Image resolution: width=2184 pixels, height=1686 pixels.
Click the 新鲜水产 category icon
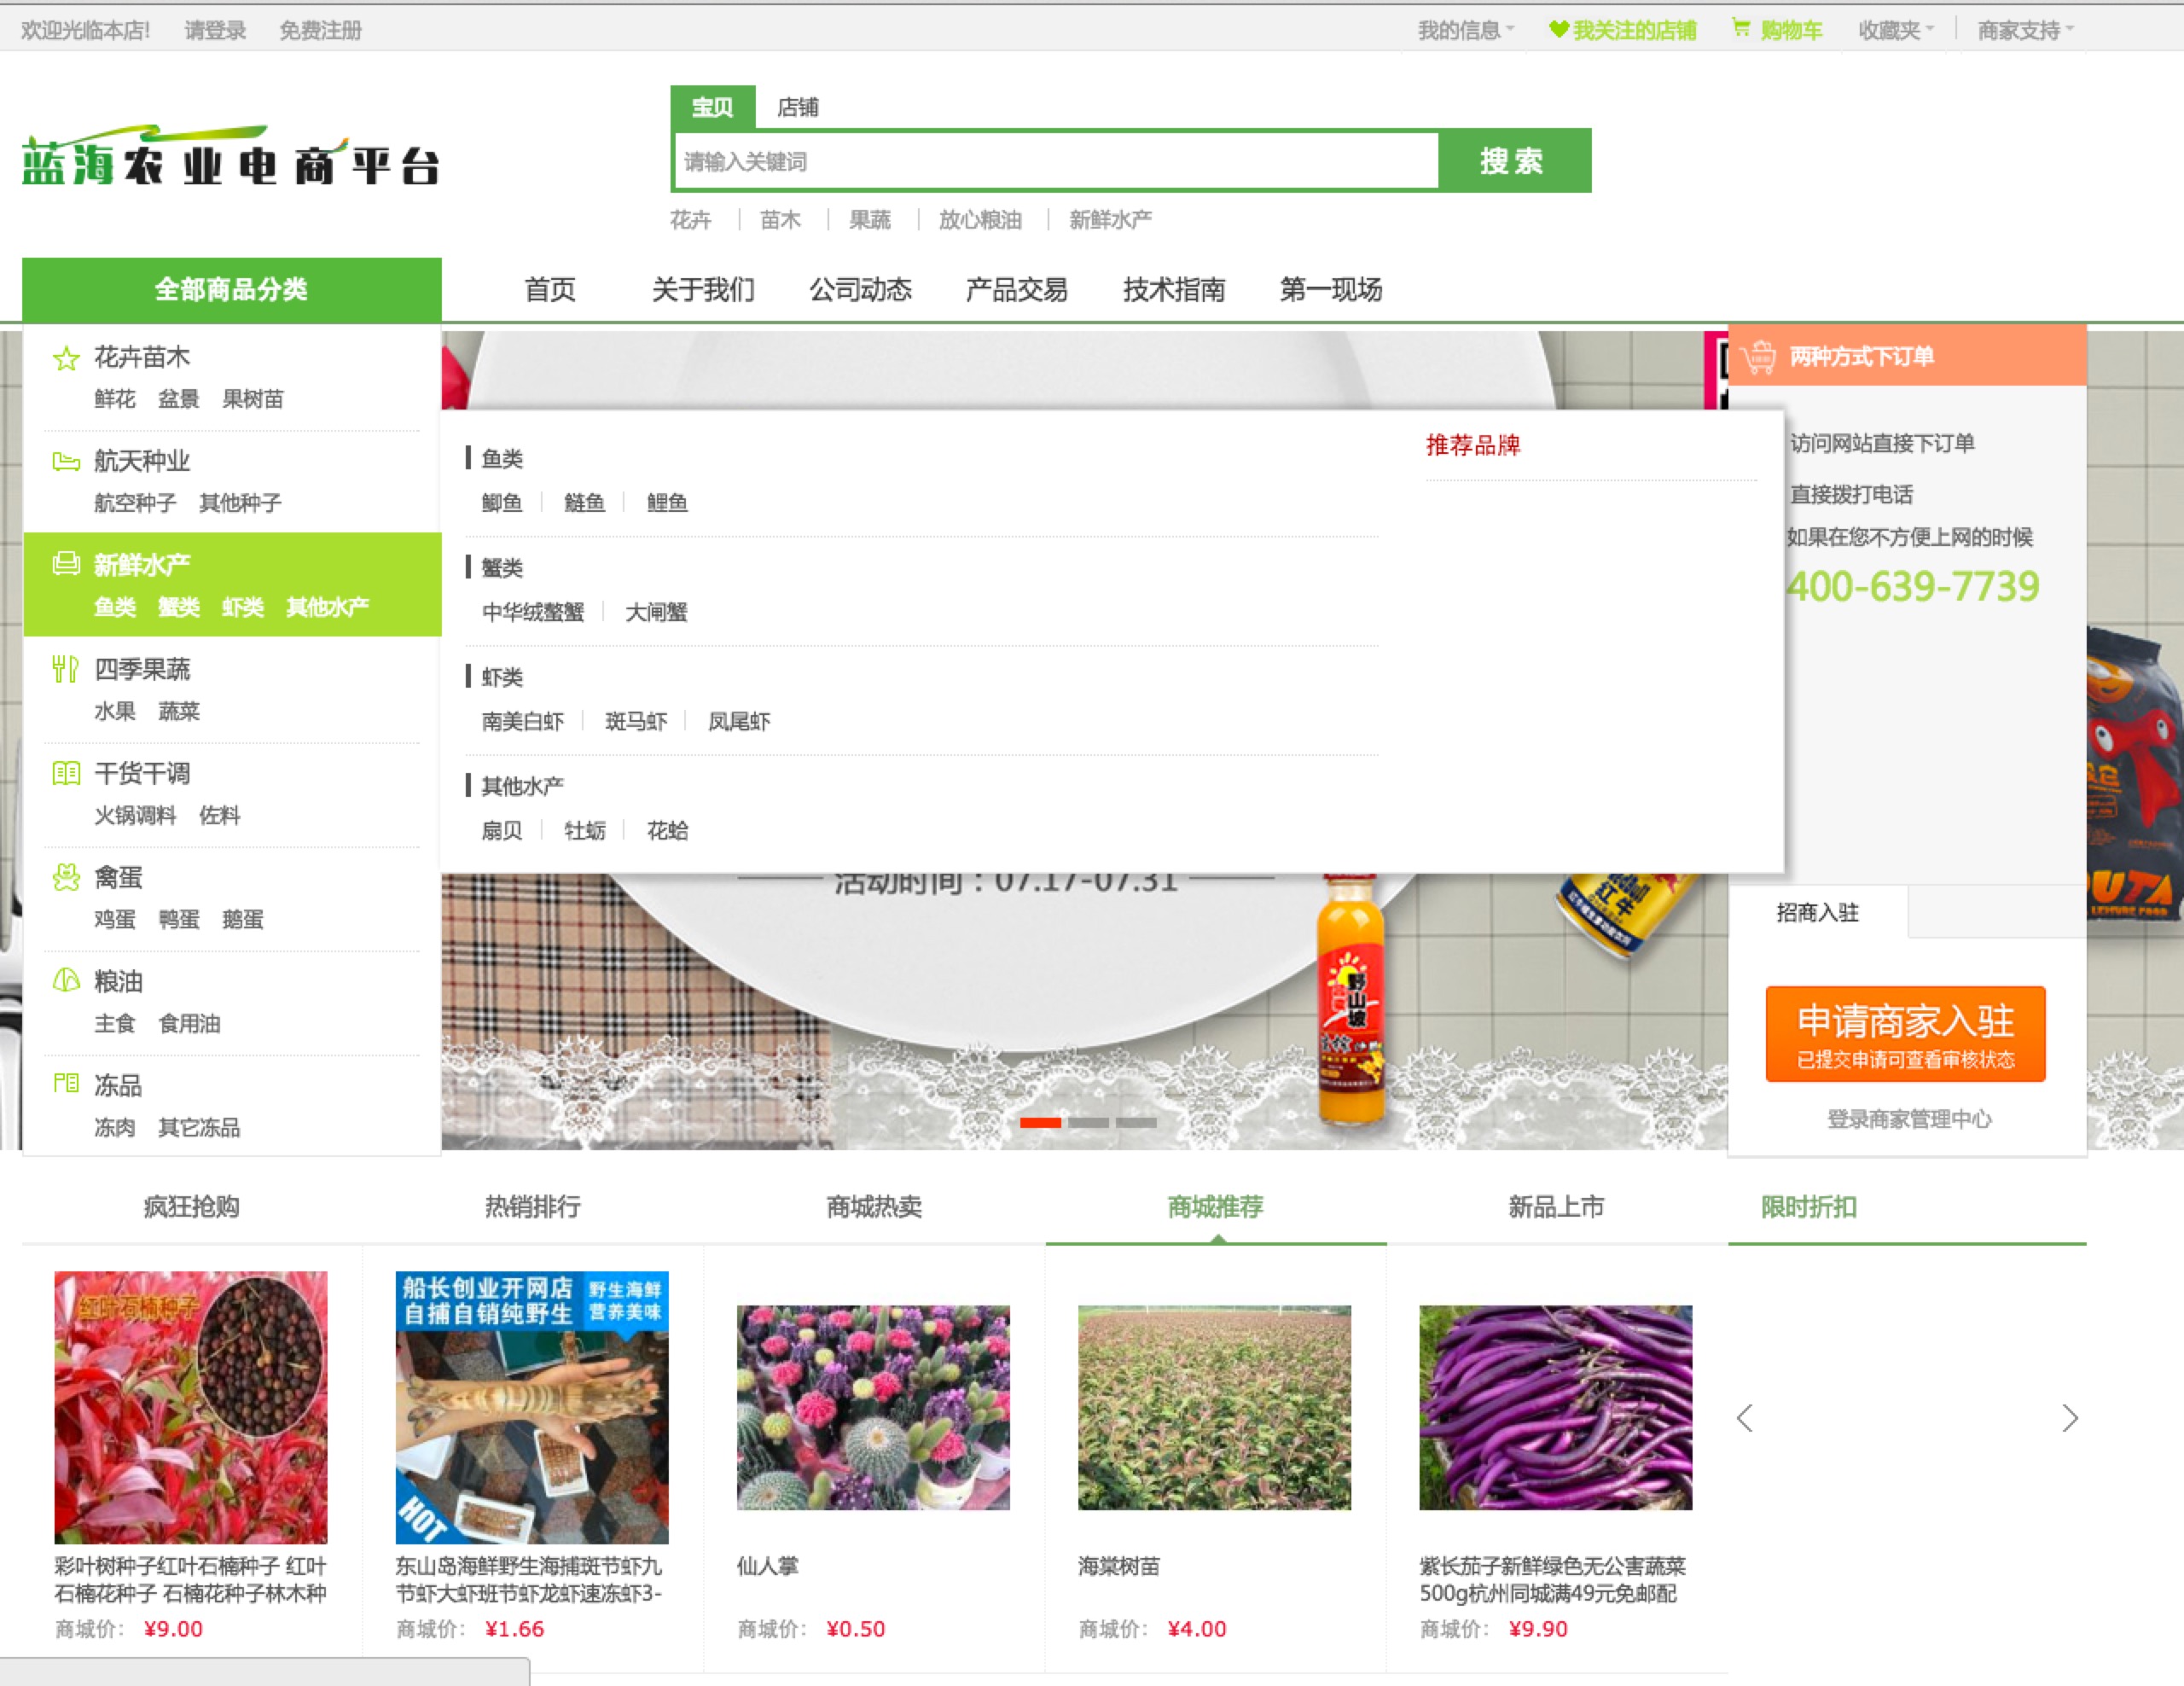pos(65,563)
